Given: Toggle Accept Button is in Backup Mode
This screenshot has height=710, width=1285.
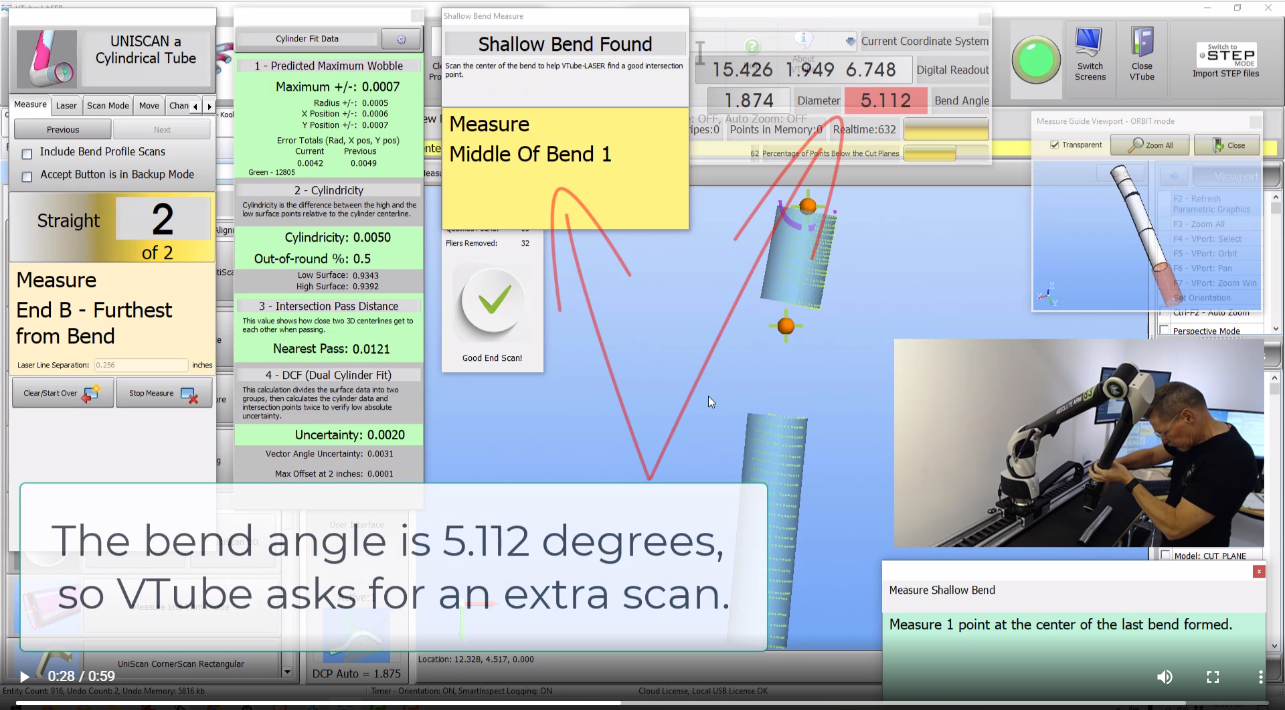Looking at the screenshot, I should [x=27, y=175].
